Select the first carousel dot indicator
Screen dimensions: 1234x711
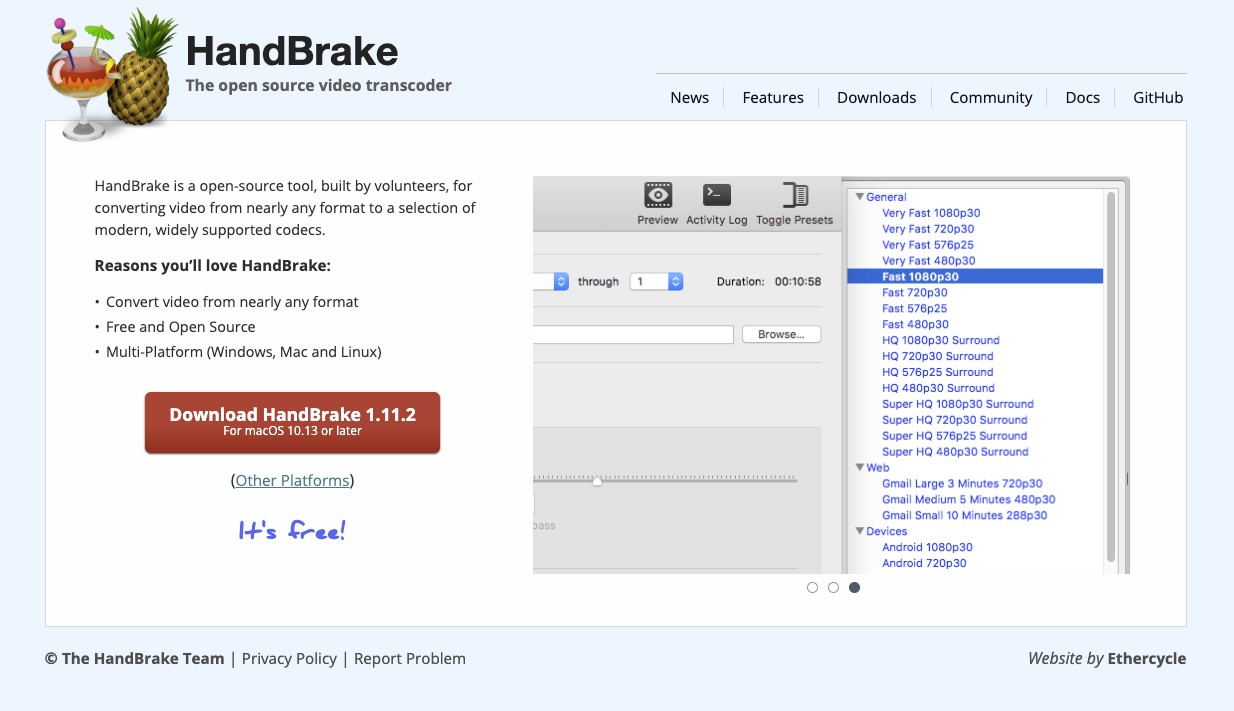812,588
